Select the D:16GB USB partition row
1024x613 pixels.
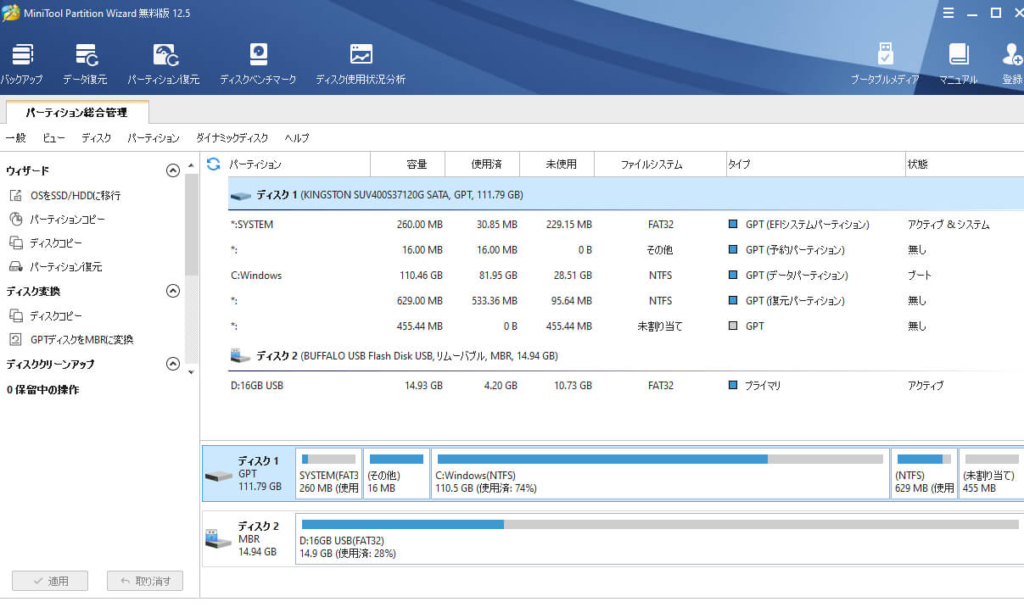[x=626, y=386]
